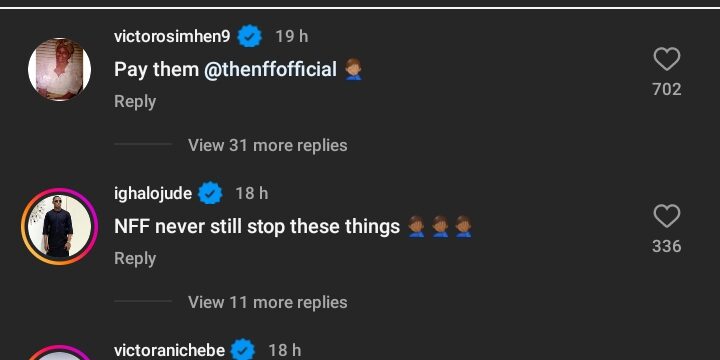
Task: Tap verified badge next to victoranichebe
Action: pyautogui.click(x=243, y=350)
